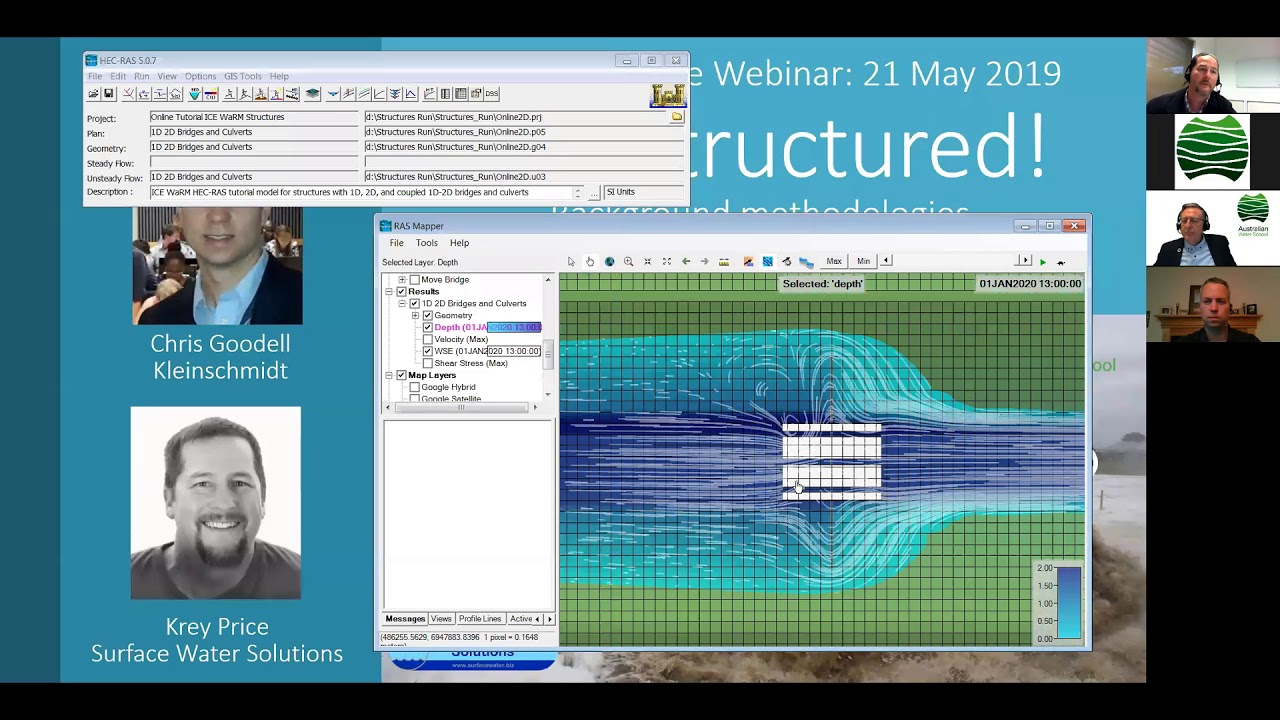This screenshot has width=1280, height=720.
Task: Browse project folder icon beside project path
Action: click(x=677, y=117)
